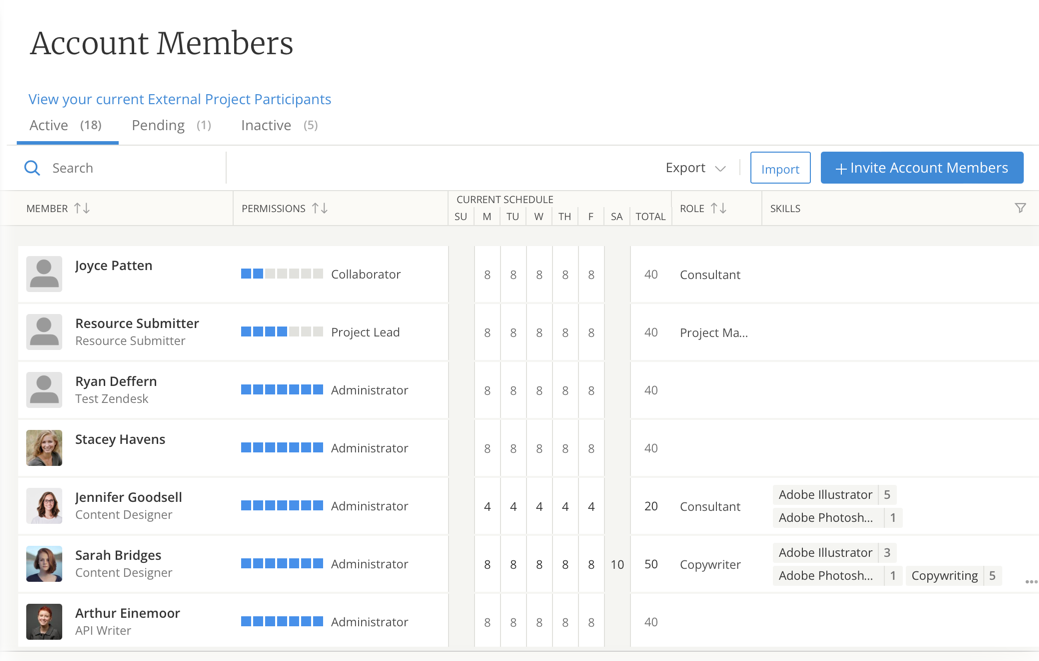Click Joyce Patten's Collaborator permission bar

(x=282, y=274)
